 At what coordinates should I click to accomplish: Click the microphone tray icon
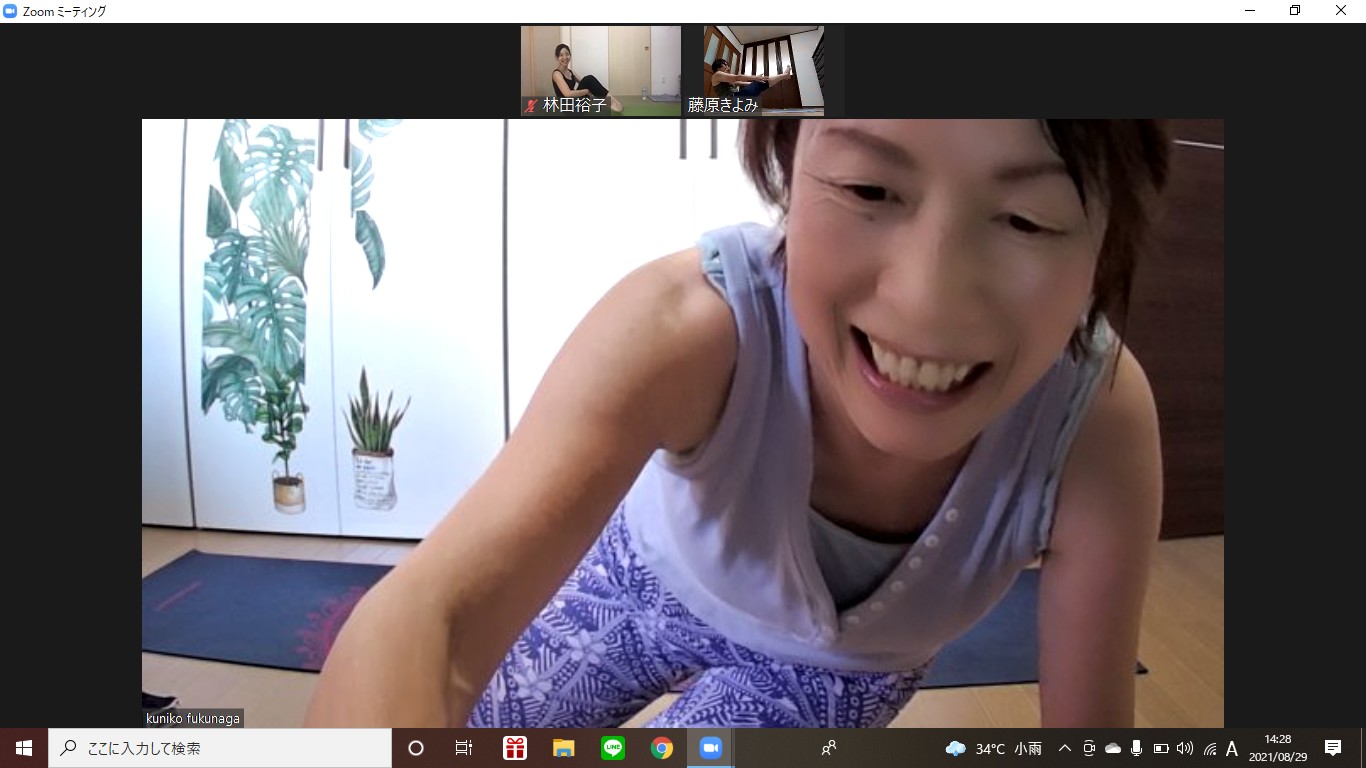click(1137, 748)
